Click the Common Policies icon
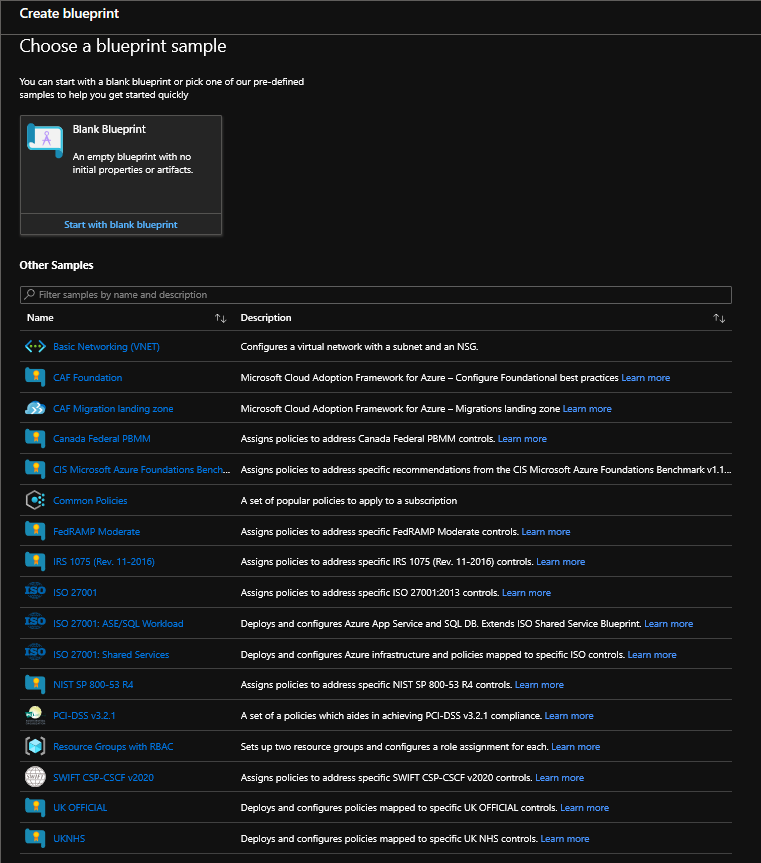The width and height of the screenshot is (761, 863). pyautogui.click(x=35, y=500)
